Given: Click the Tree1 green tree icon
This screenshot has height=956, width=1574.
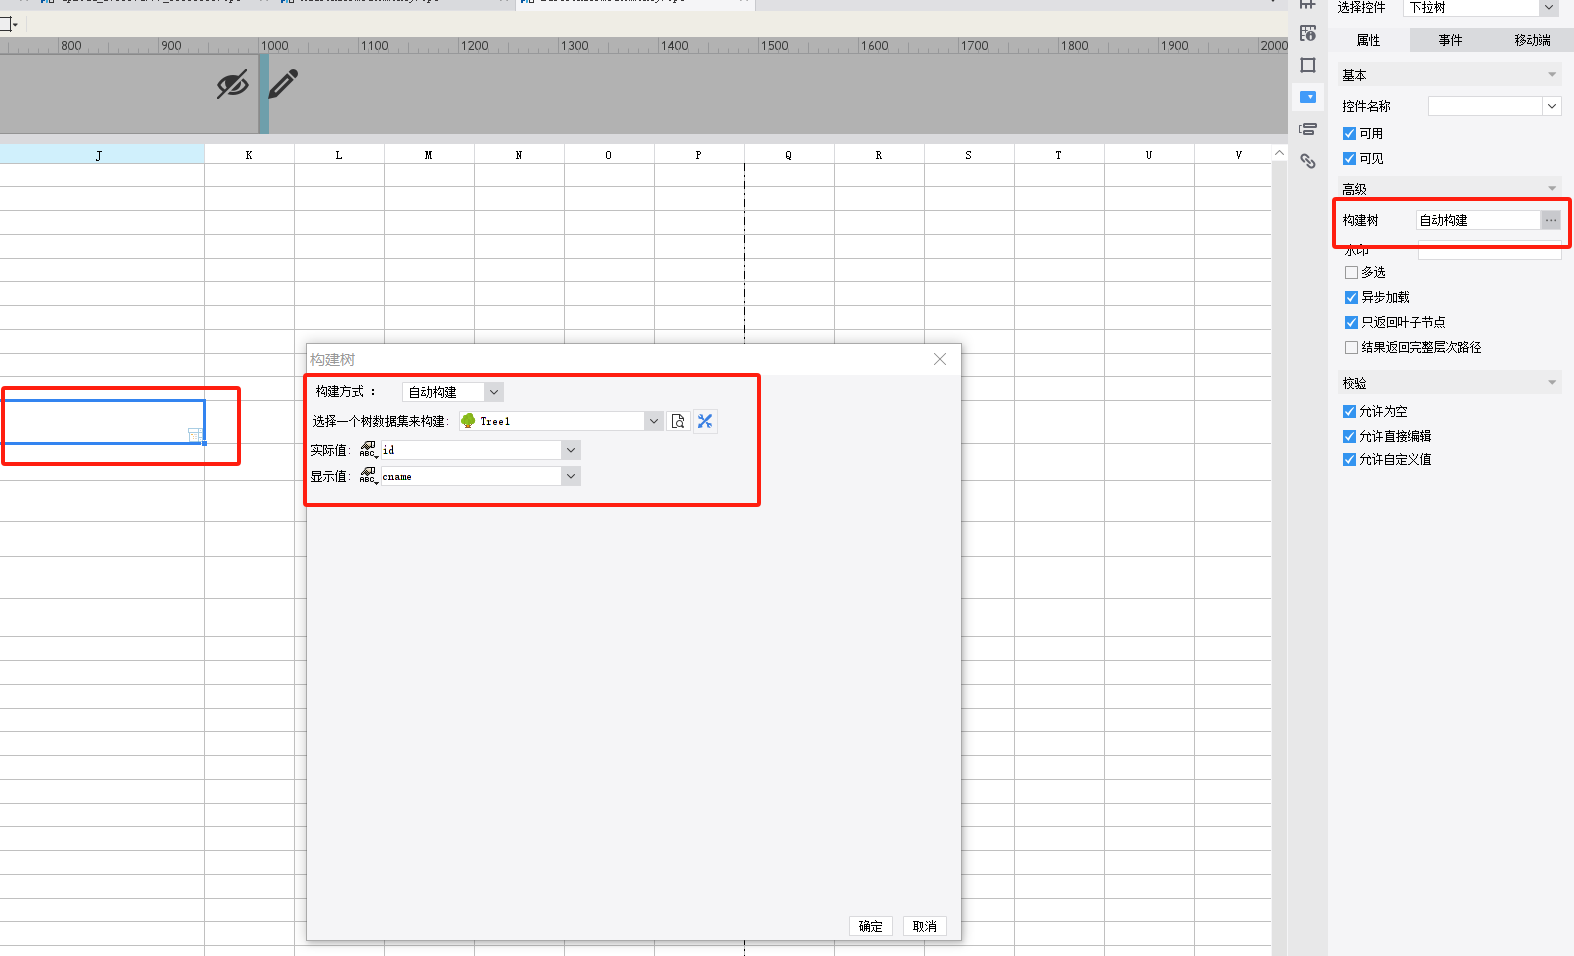Looking at the screenshot, I should (468, 421).
